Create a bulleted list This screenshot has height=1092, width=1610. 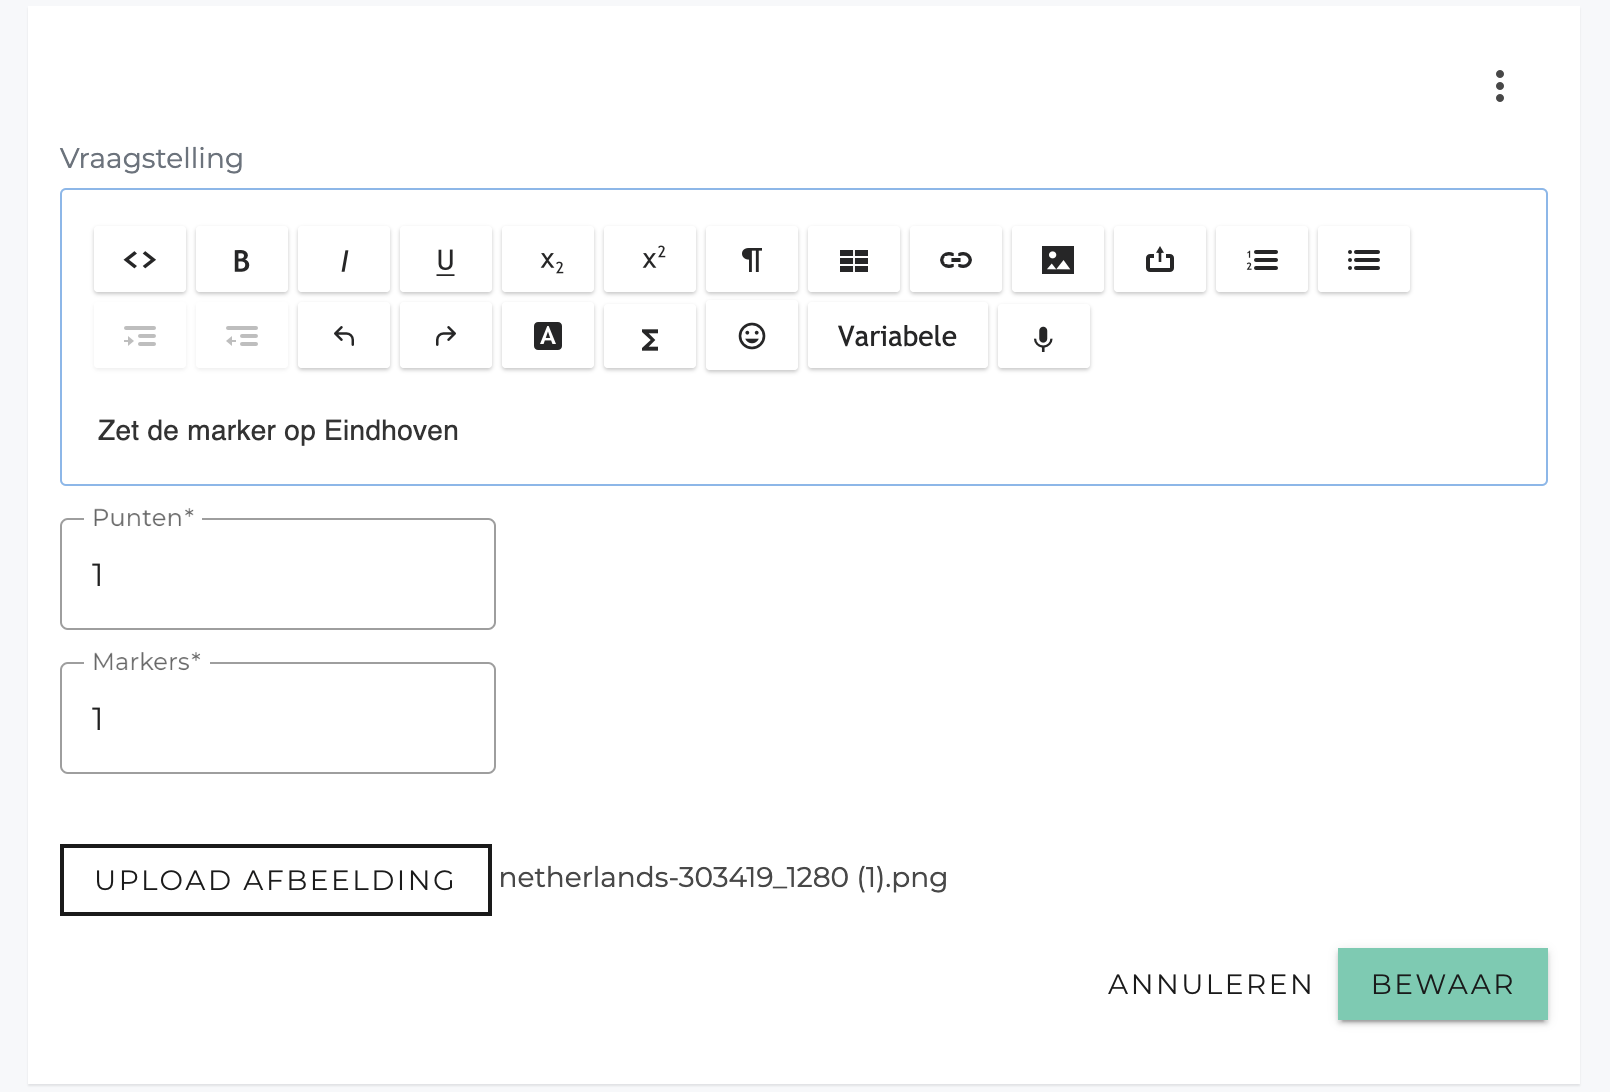tap(1364, 260)
